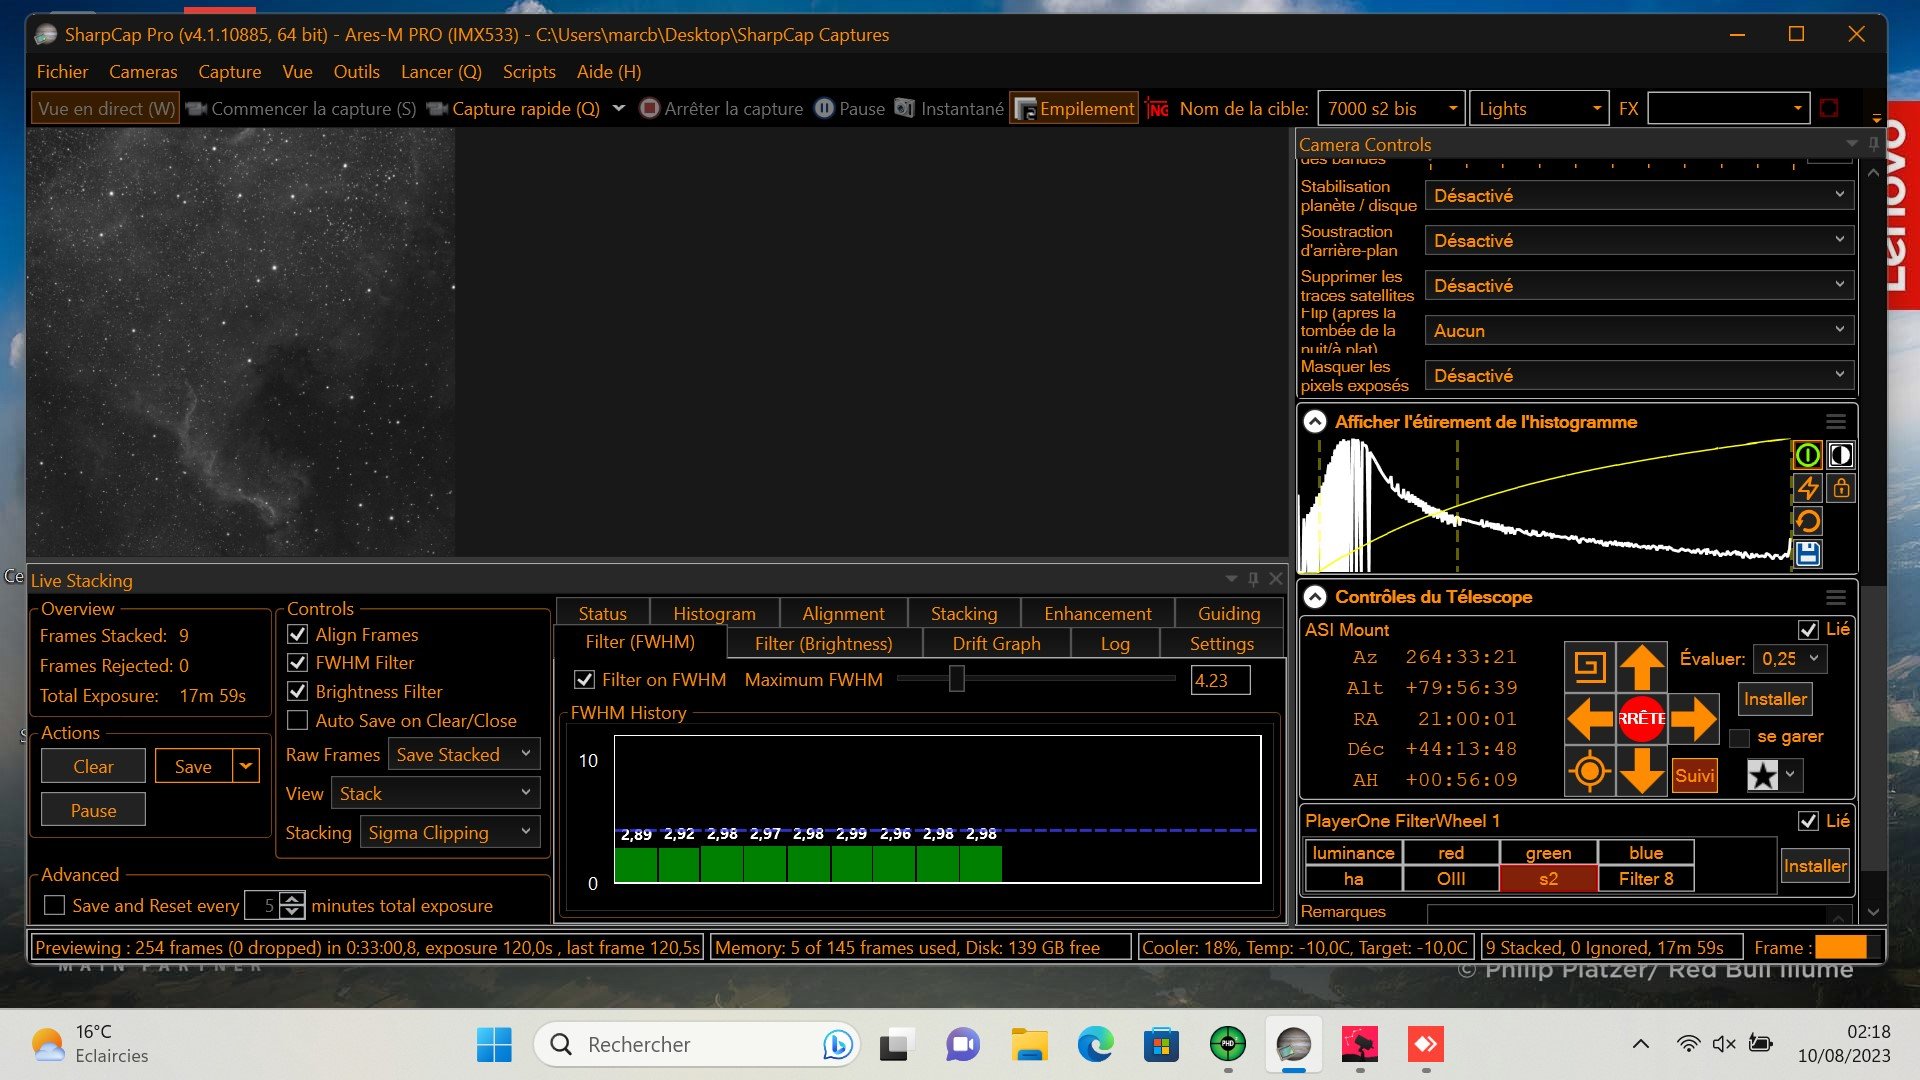1920x1080 pixels.
Task: Pause live stacking with the Pause button
Action: 93,811
